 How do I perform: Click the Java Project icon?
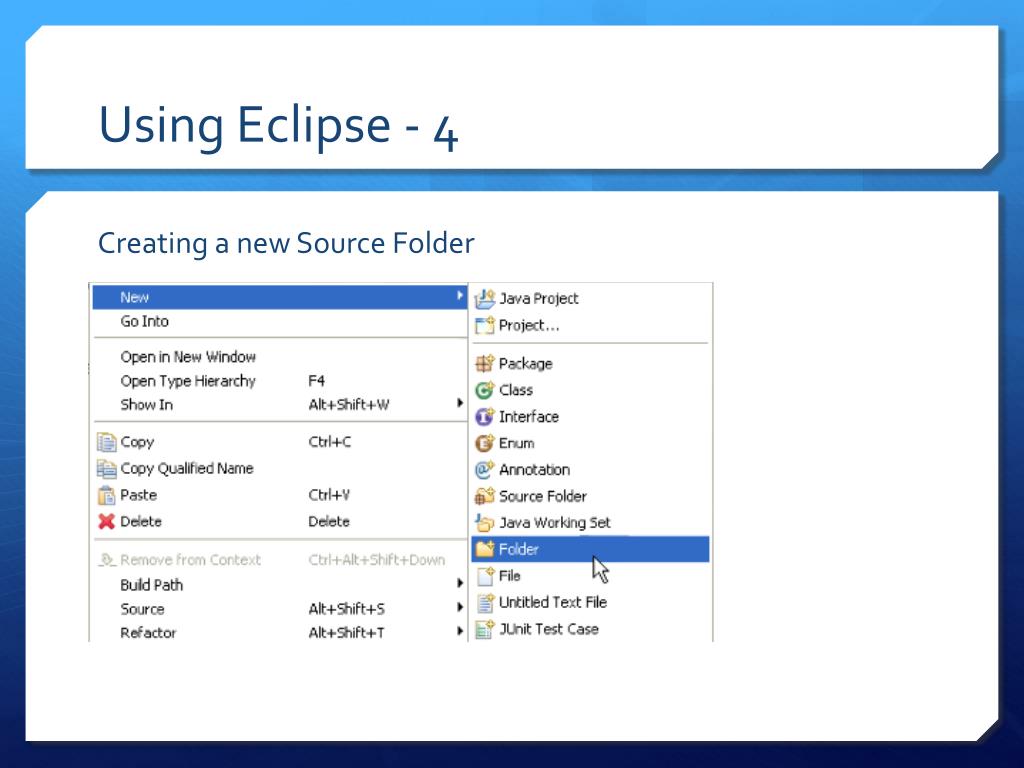click(x=485, y=298)
